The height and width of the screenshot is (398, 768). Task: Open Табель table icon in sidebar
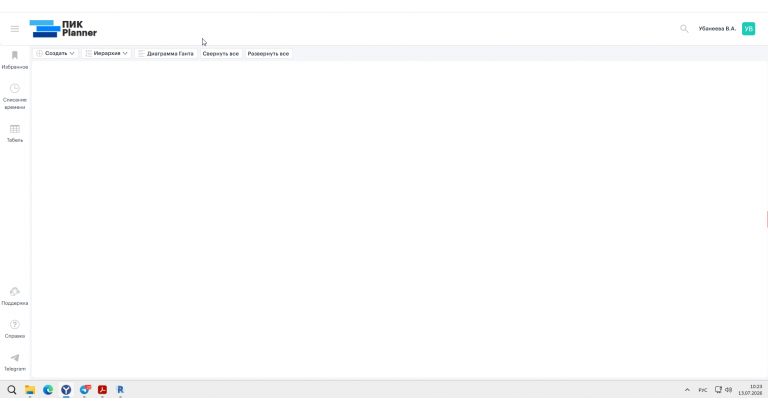[x=15, y=134]
